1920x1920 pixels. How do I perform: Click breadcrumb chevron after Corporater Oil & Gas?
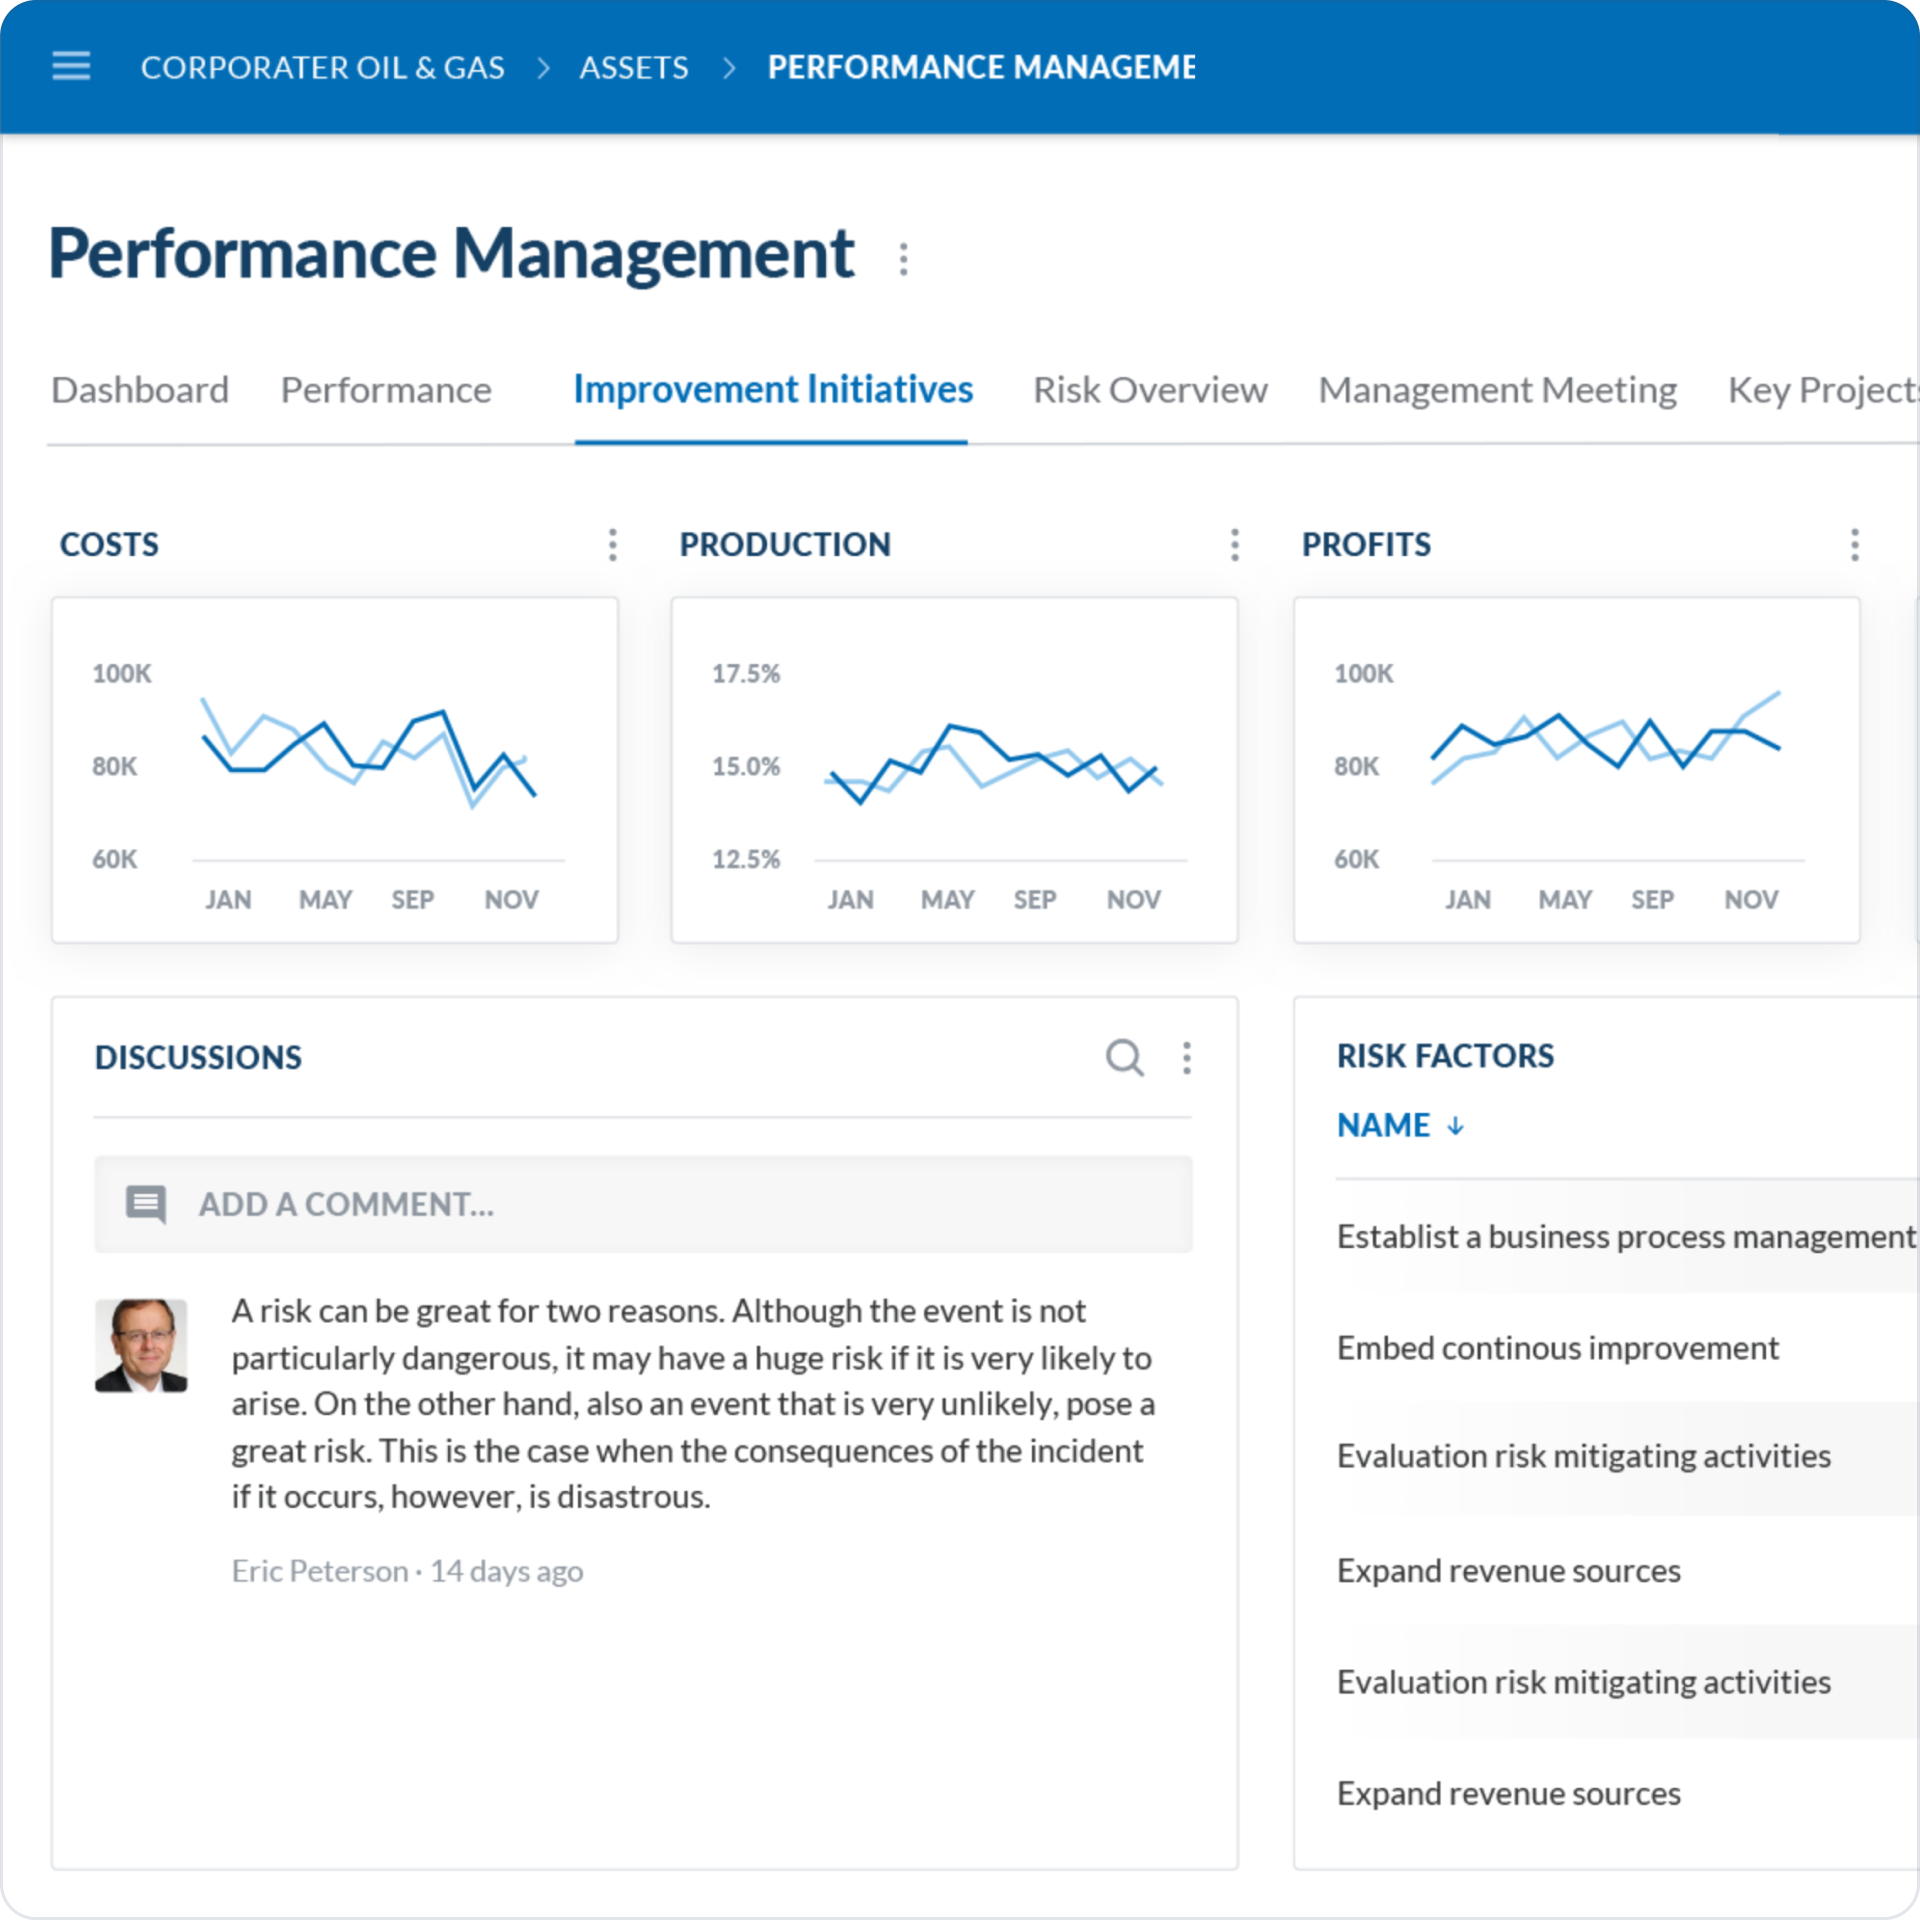click(543, 67)
